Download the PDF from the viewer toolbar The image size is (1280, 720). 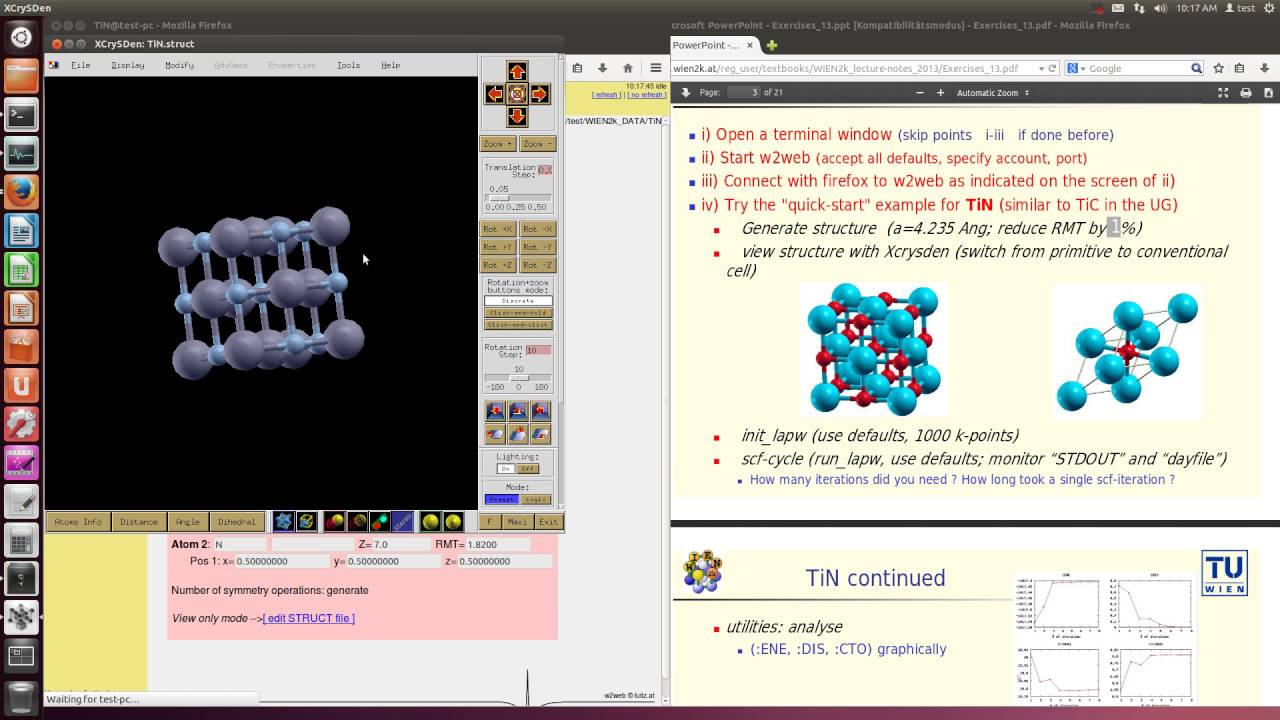coord(1268,93)
